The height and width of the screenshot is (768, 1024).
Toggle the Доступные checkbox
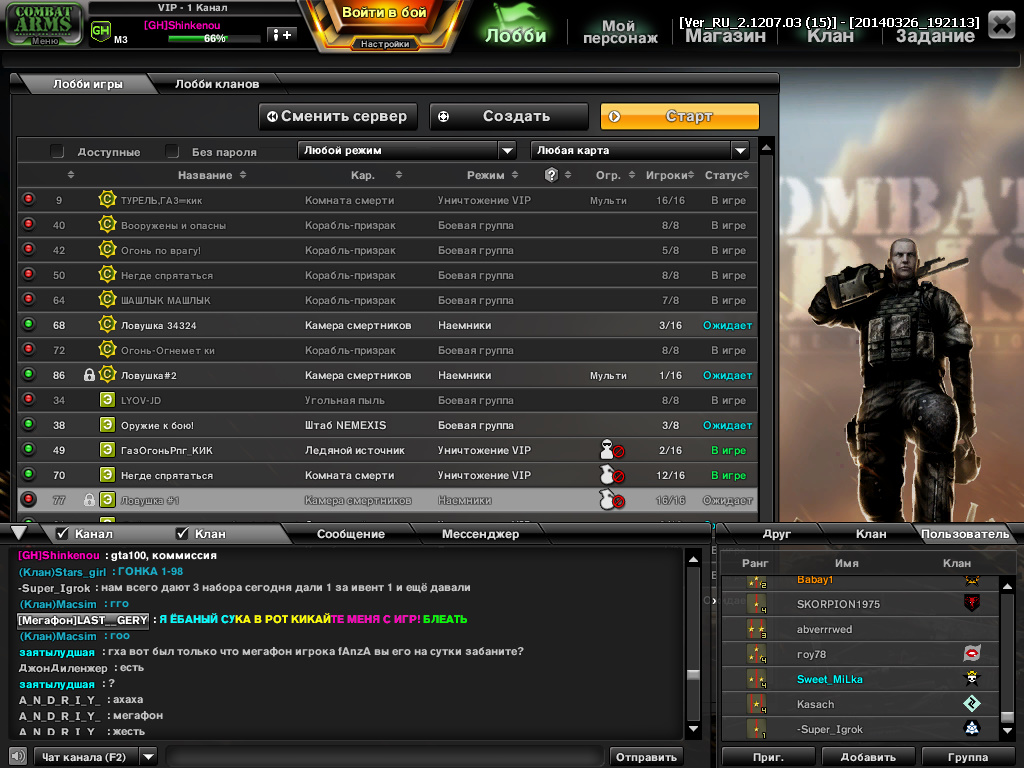tap(57, 152)
